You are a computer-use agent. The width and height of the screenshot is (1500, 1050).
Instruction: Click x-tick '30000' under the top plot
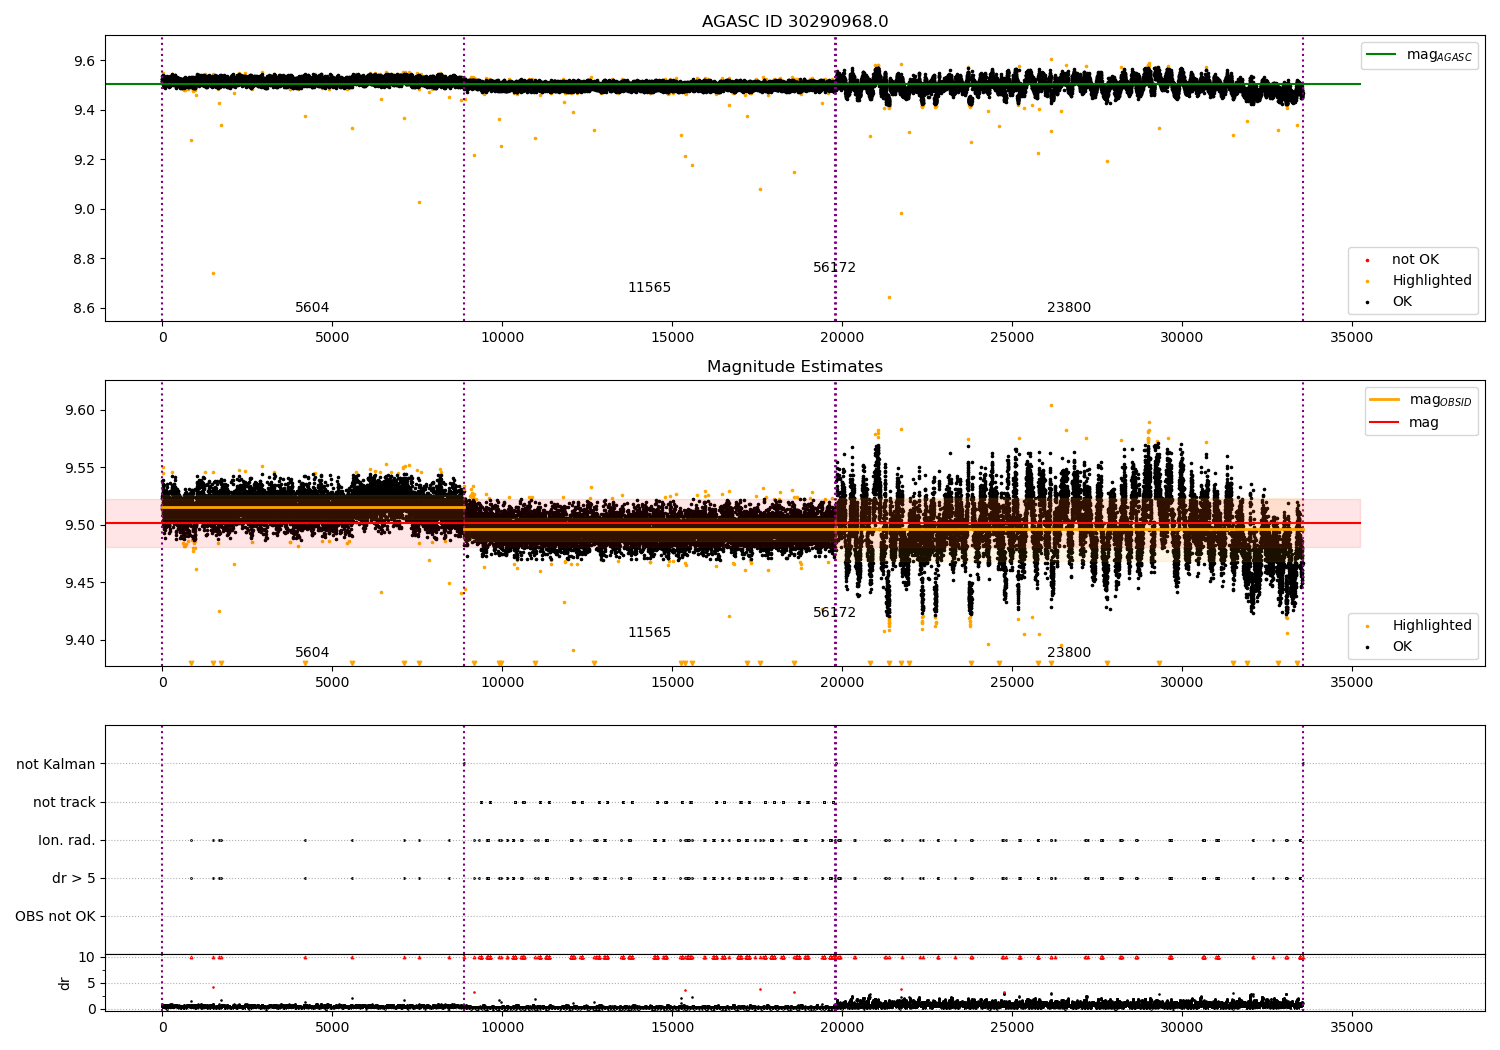click(x=1181, y=337)
